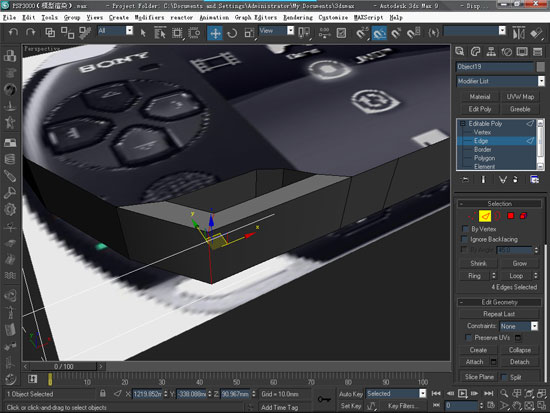The width and height of the screenshot is (550, 413).
Task: Click the object color swatch beside Object19
Action: pyautogui.click(x=541, y=67)
